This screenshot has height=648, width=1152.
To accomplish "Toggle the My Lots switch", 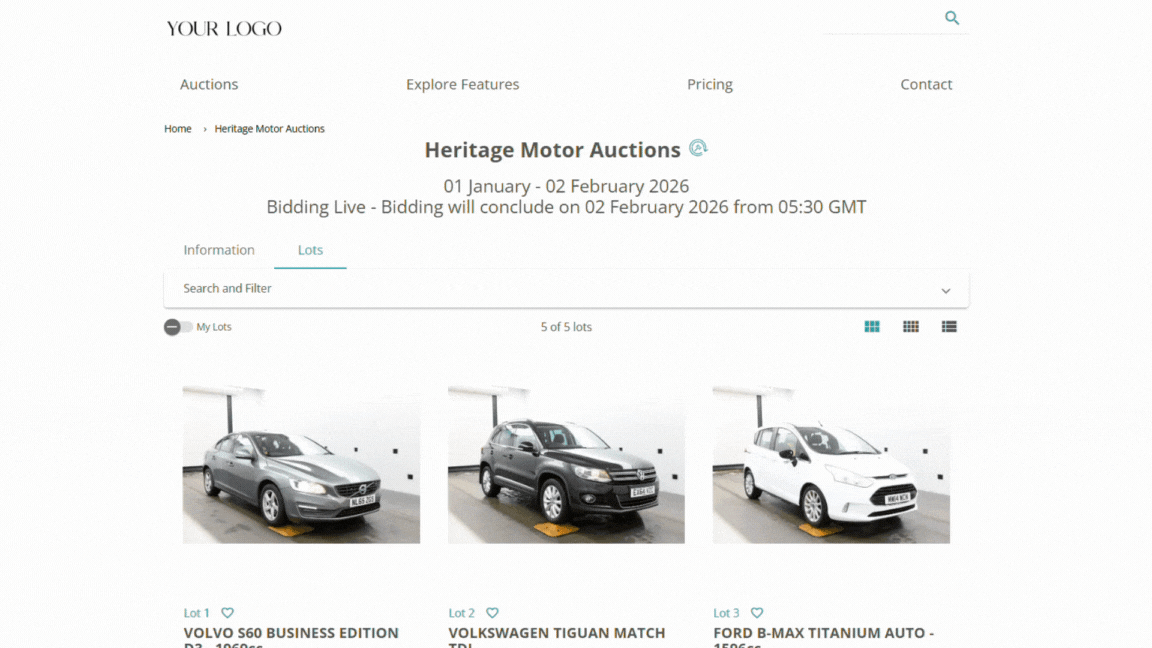I will pos(178,327).
